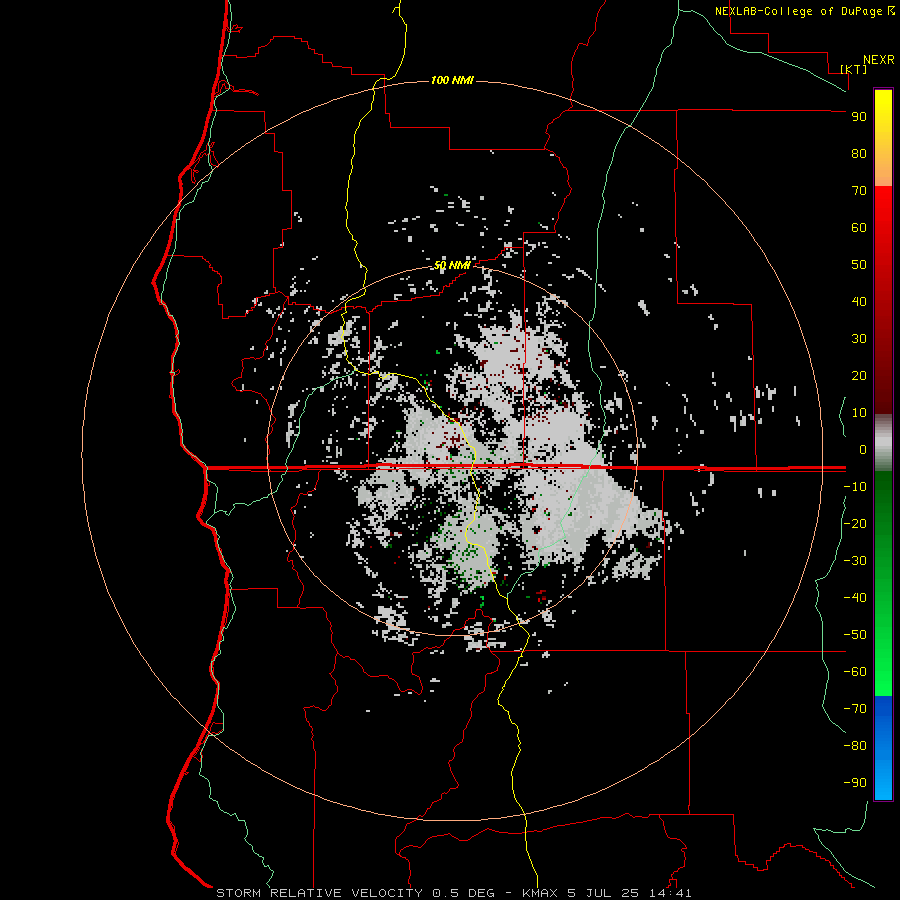Select the 50 NMI range ring label

[452, 265]
